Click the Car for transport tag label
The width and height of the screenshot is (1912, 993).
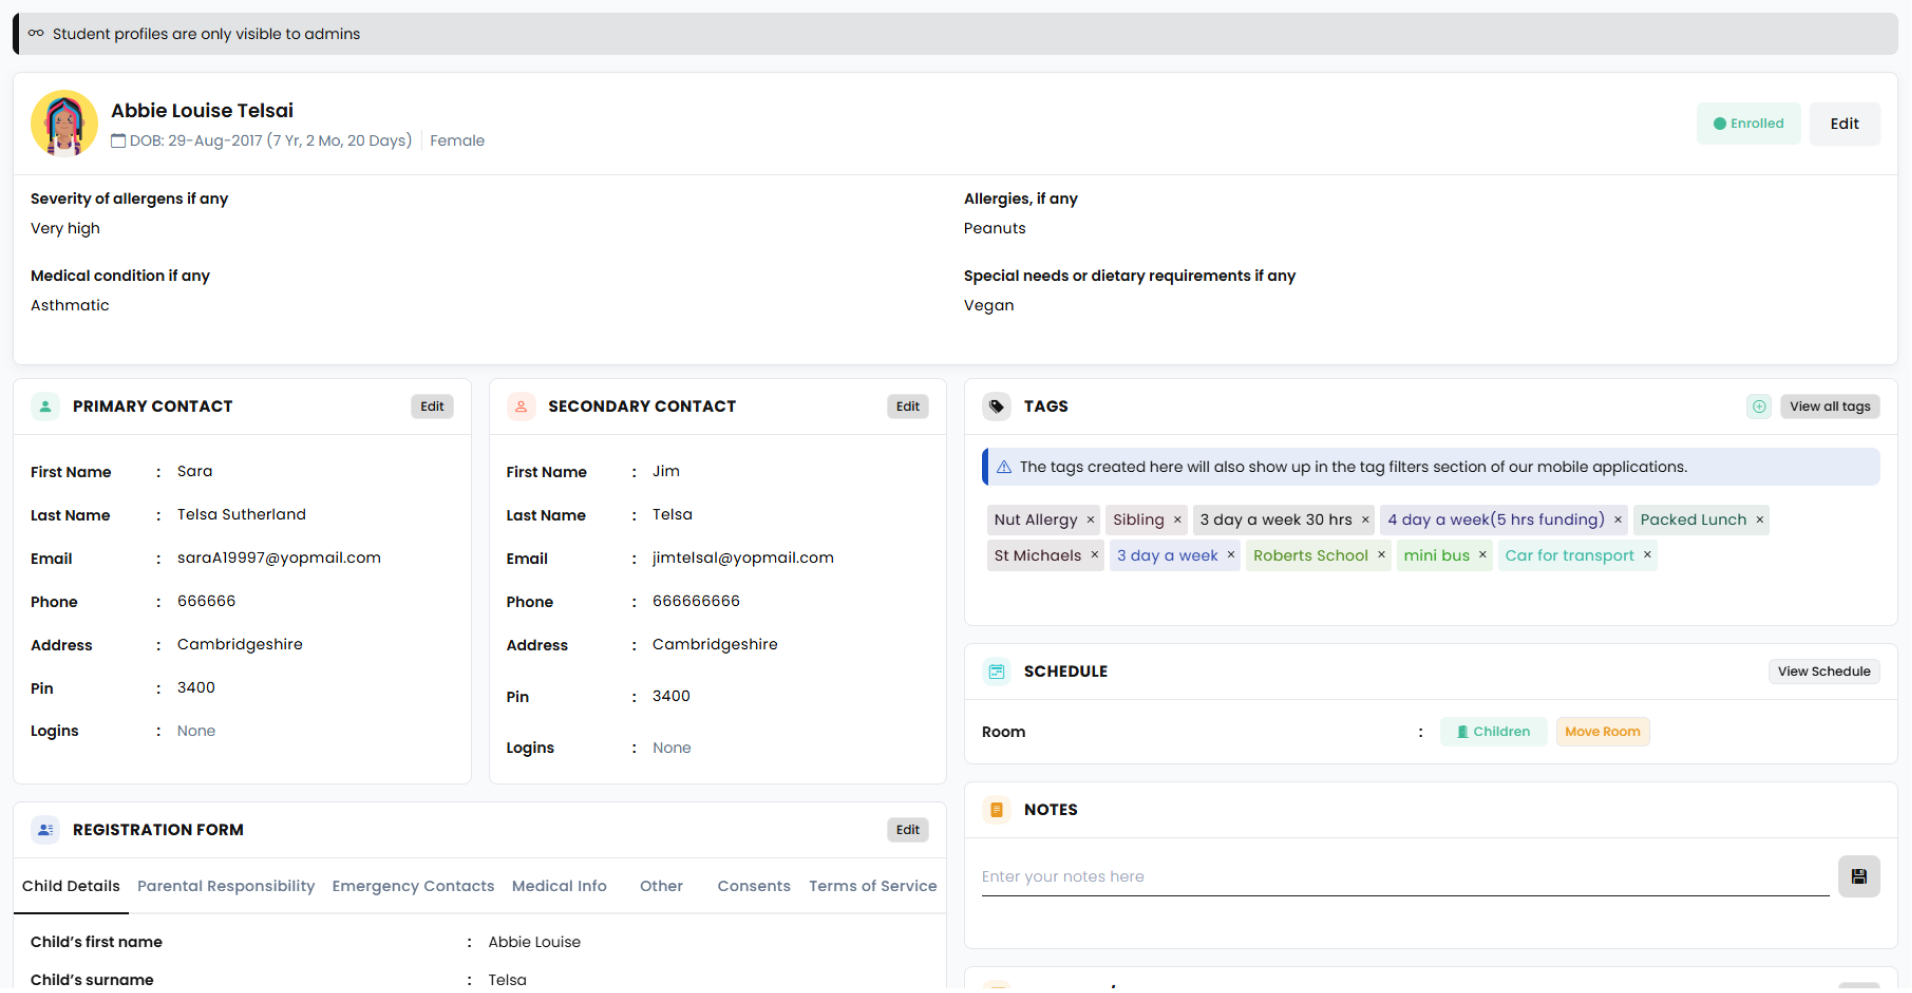click(x=1569, y=555)
